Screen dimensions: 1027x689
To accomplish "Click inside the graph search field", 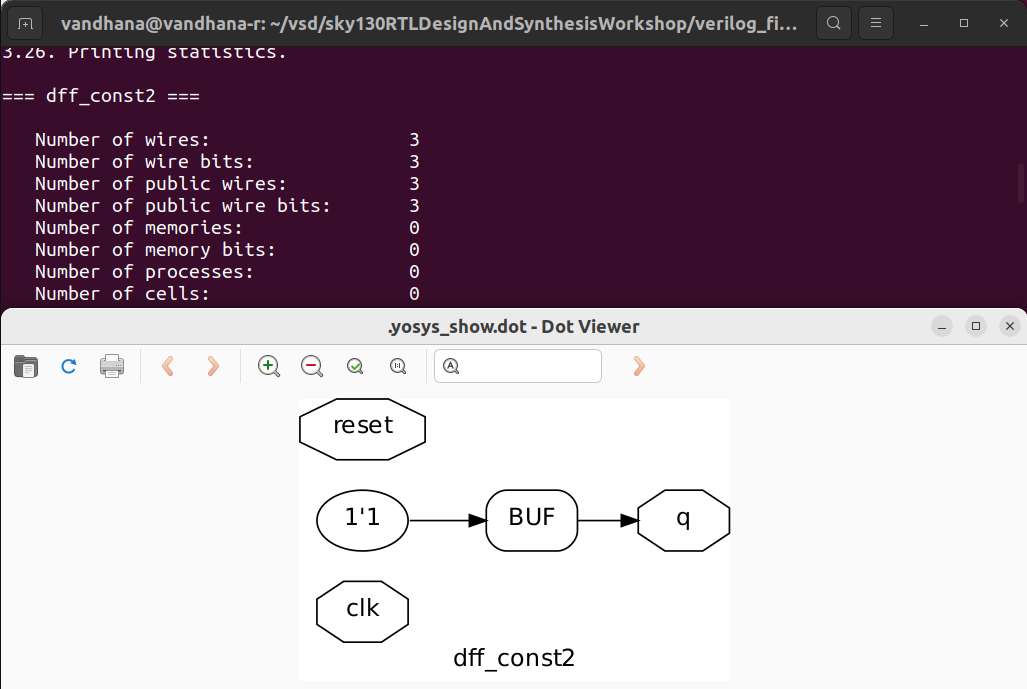I will click(525, 366).
